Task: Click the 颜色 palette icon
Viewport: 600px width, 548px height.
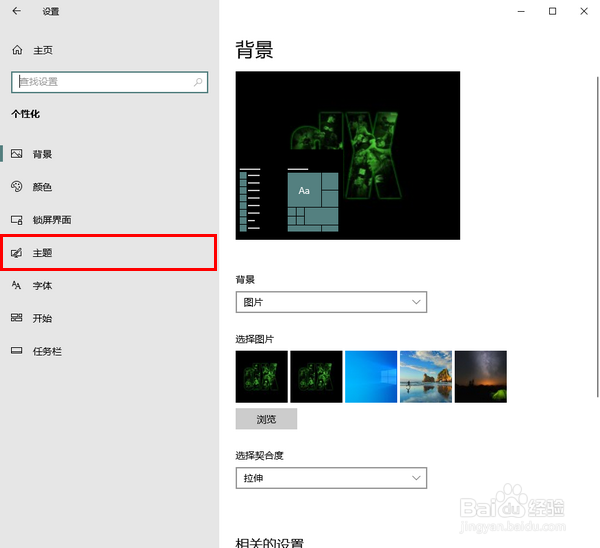Action: [x=16, y=186]
